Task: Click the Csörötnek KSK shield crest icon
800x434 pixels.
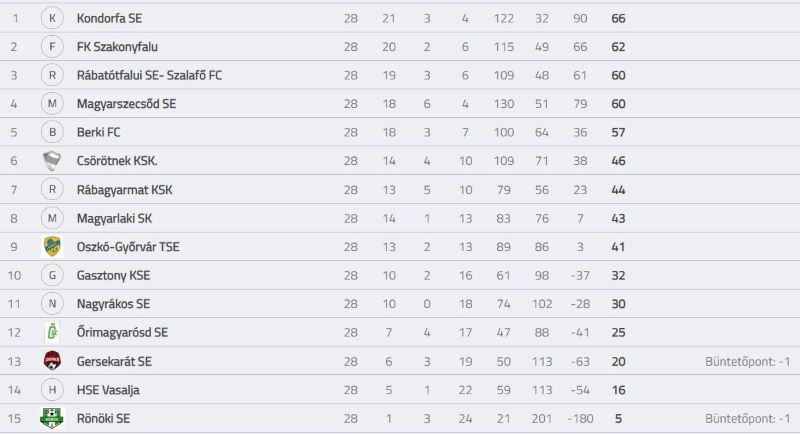Action: [x=52, y=161]
